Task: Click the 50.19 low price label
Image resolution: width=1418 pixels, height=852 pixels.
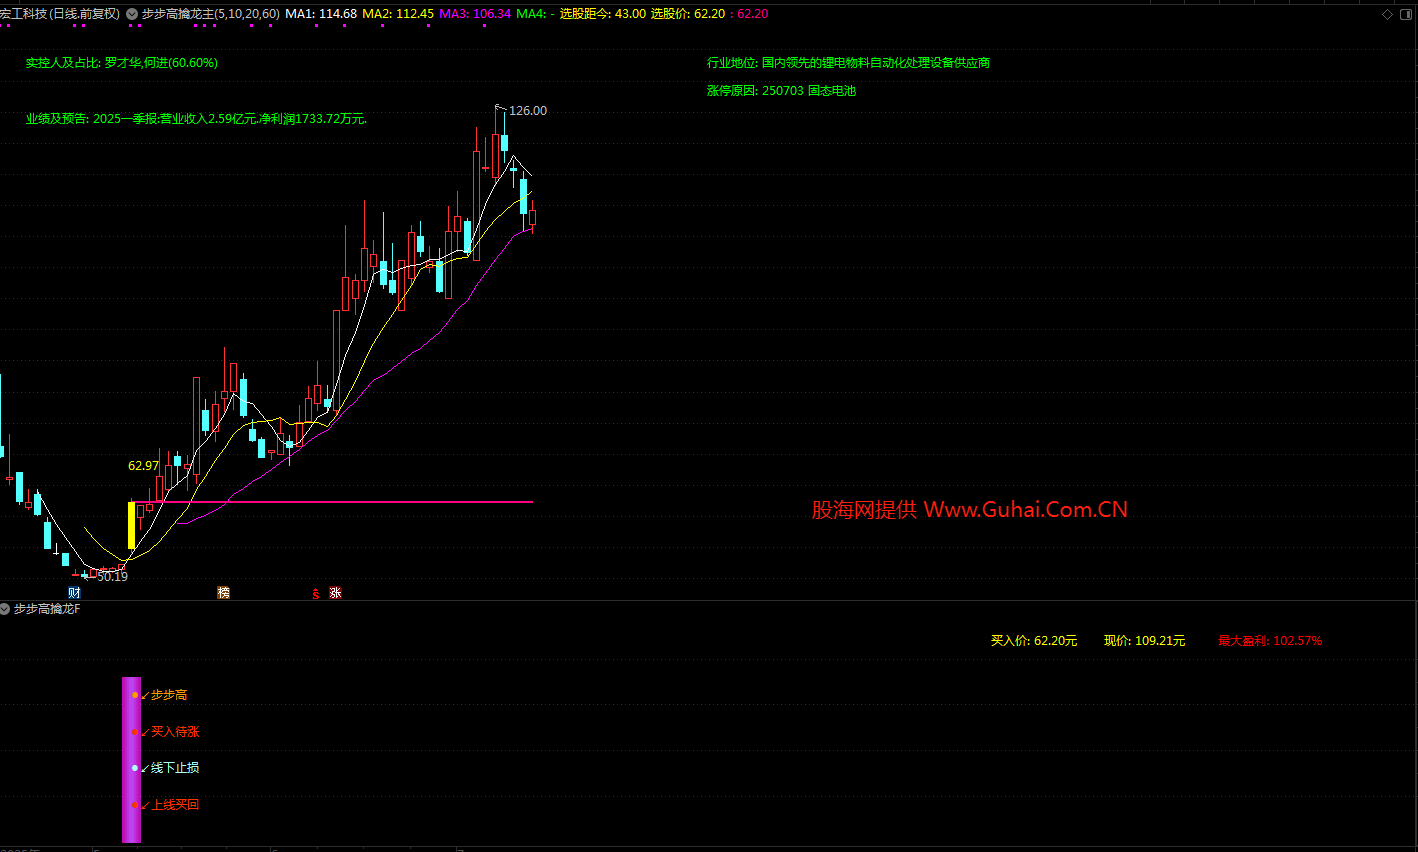Action: 112,577
